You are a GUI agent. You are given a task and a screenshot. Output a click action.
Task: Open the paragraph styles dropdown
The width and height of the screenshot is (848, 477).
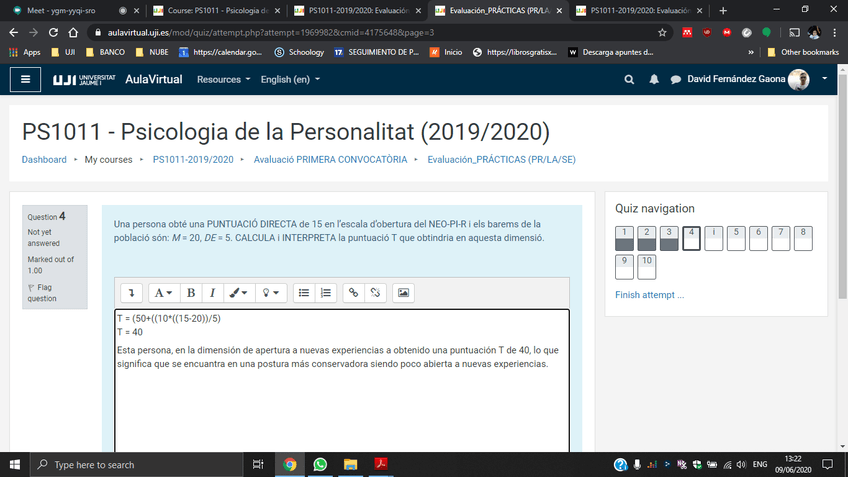point(161,293)
